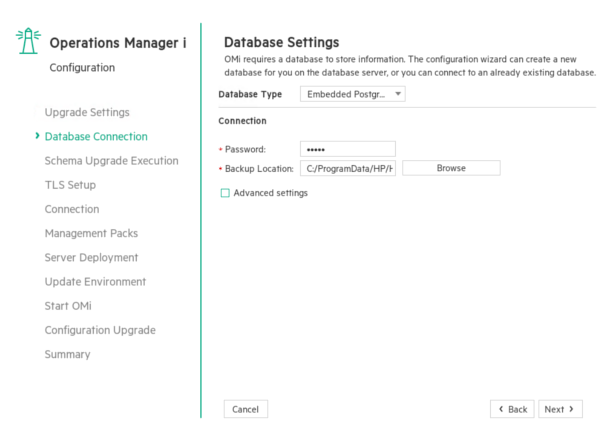Select the Server Deployment step
Screen dimensions: 610x441
[x=91, y=257]
